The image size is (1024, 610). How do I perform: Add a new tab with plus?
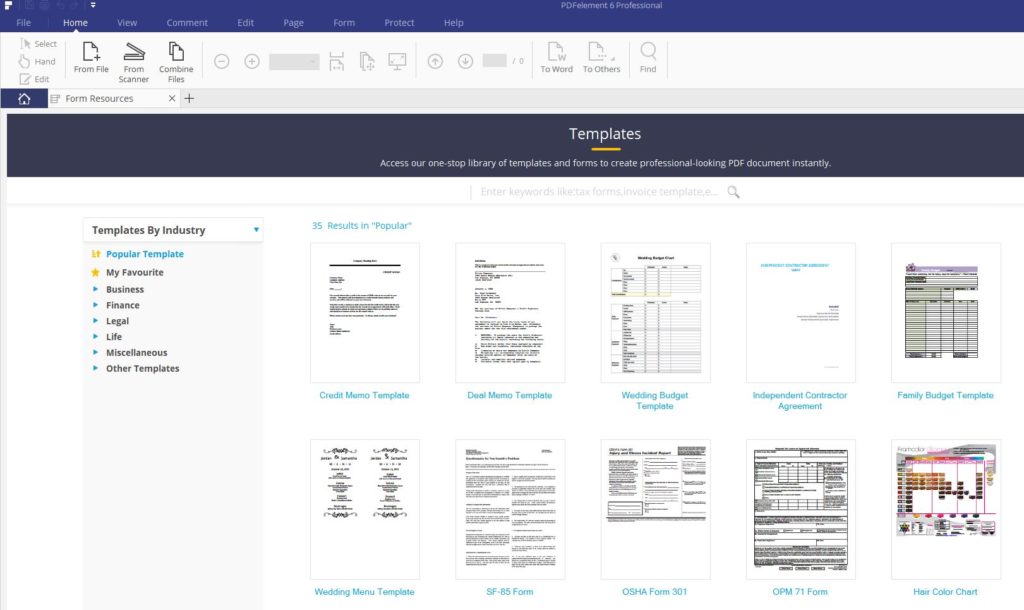(x=189, y=99)
